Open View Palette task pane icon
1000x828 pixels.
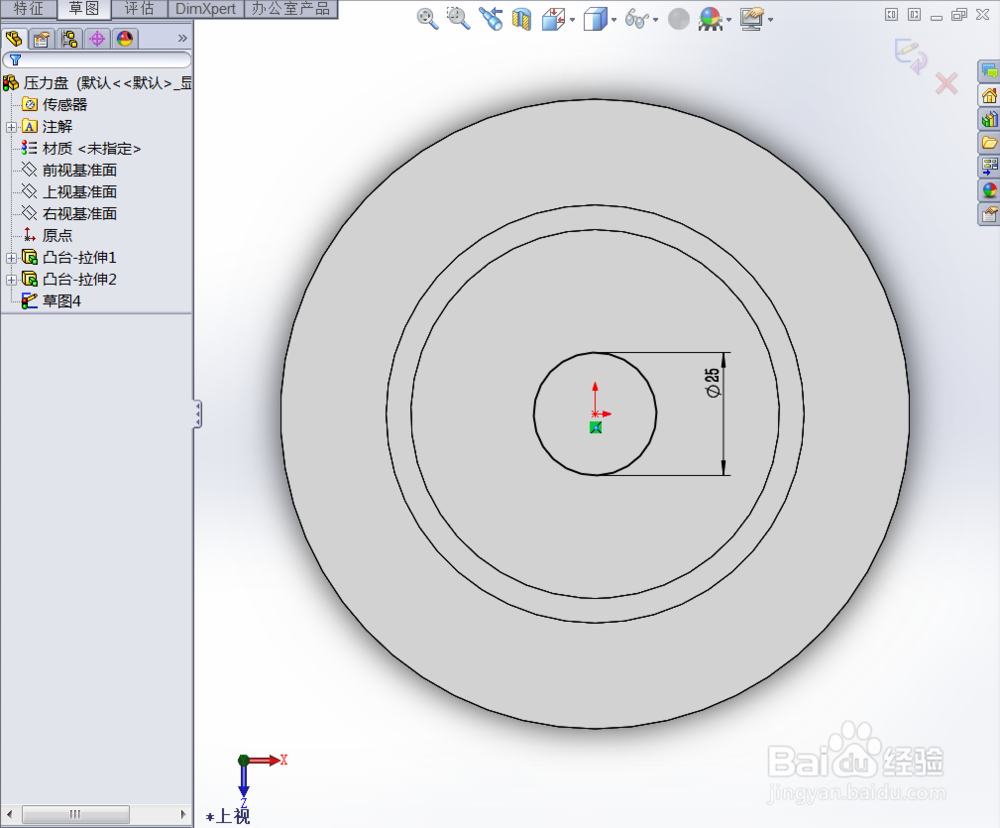[989, 166]
